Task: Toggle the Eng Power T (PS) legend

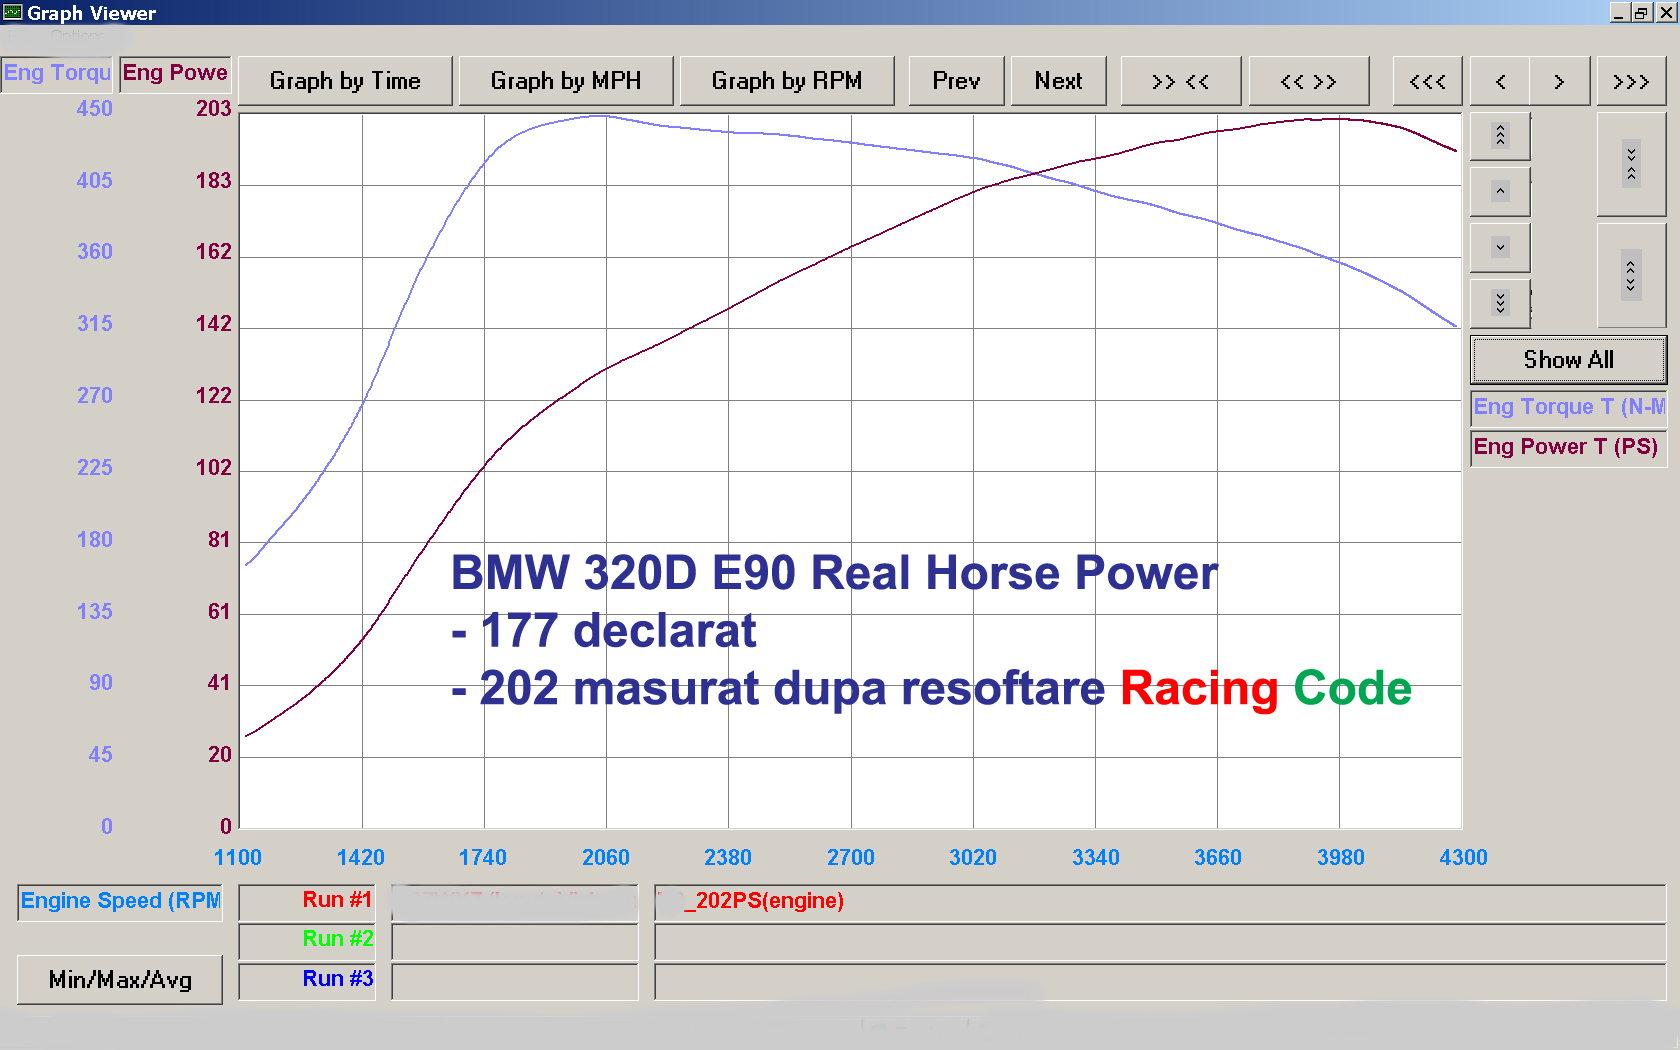Action: tap(1568, 447)
